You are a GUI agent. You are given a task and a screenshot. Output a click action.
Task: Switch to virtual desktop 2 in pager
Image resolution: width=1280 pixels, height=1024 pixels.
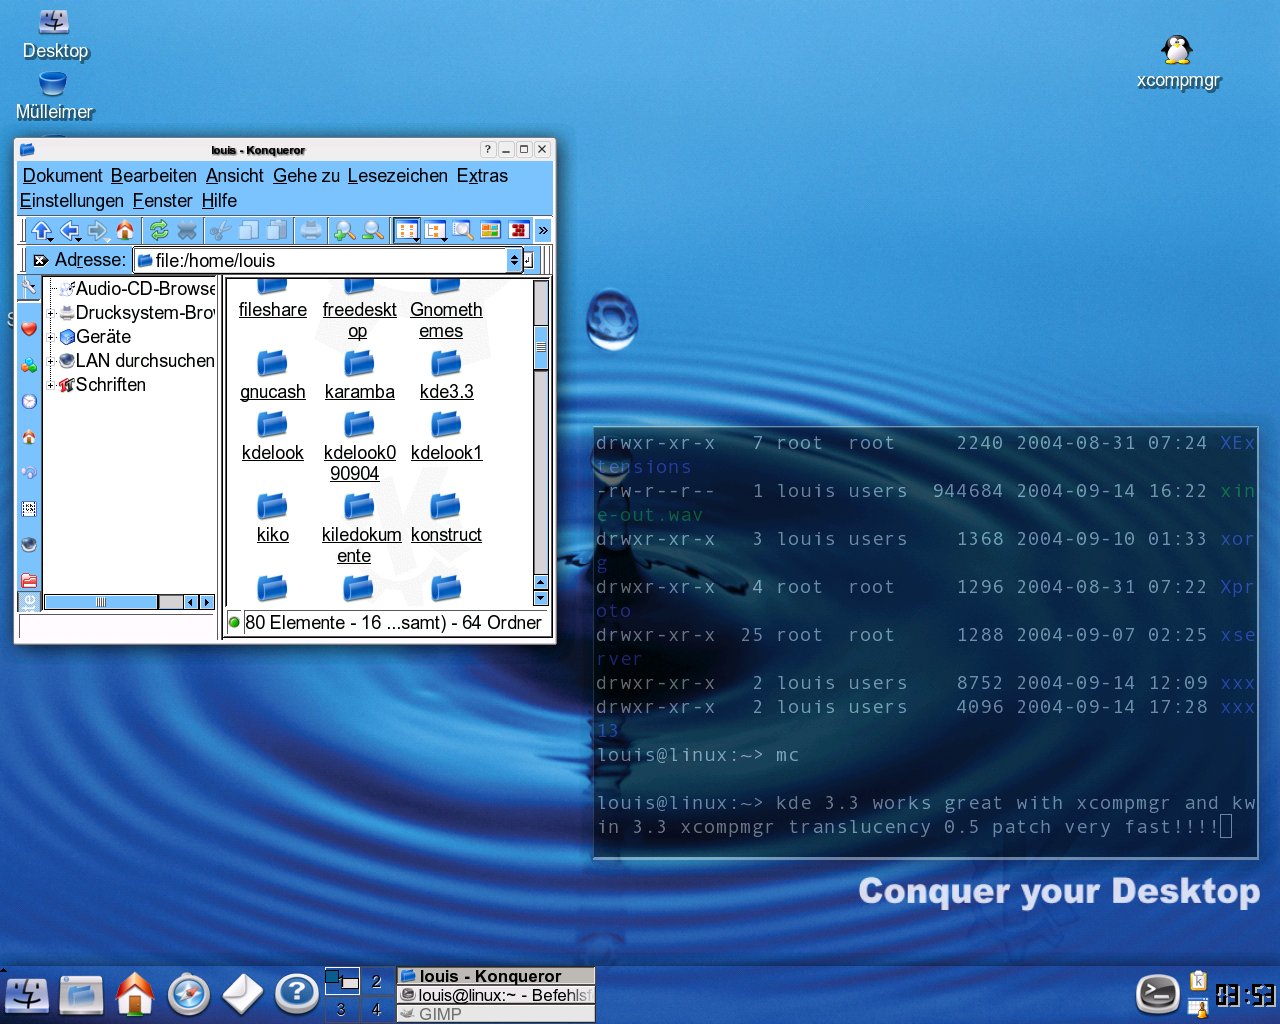point(376,981)
